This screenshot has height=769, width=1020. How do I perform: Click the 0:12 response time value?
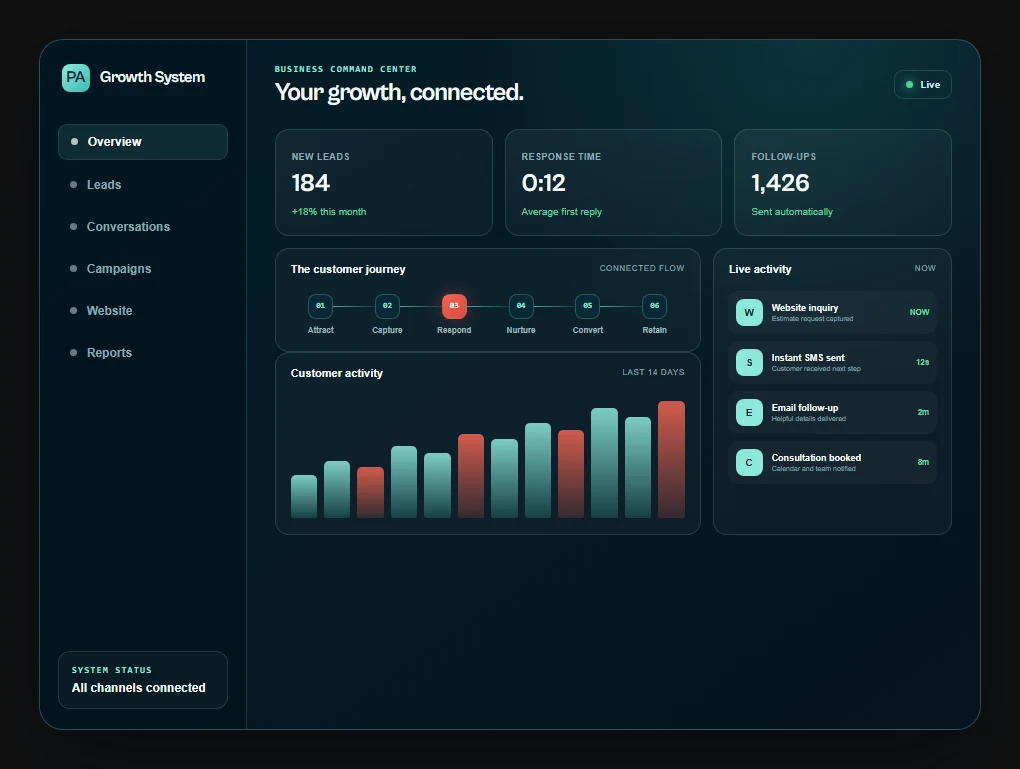point(543,183)
